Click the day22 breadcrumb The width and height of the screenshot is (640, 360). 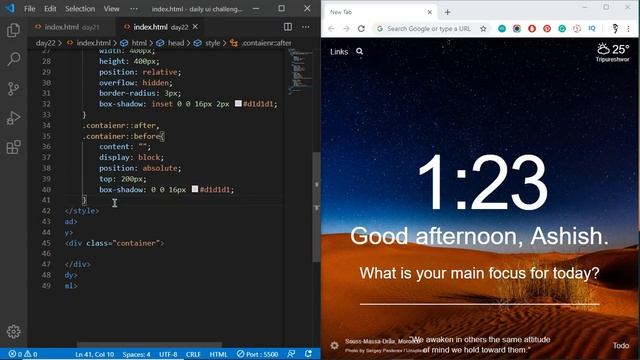tap(45, 43)
